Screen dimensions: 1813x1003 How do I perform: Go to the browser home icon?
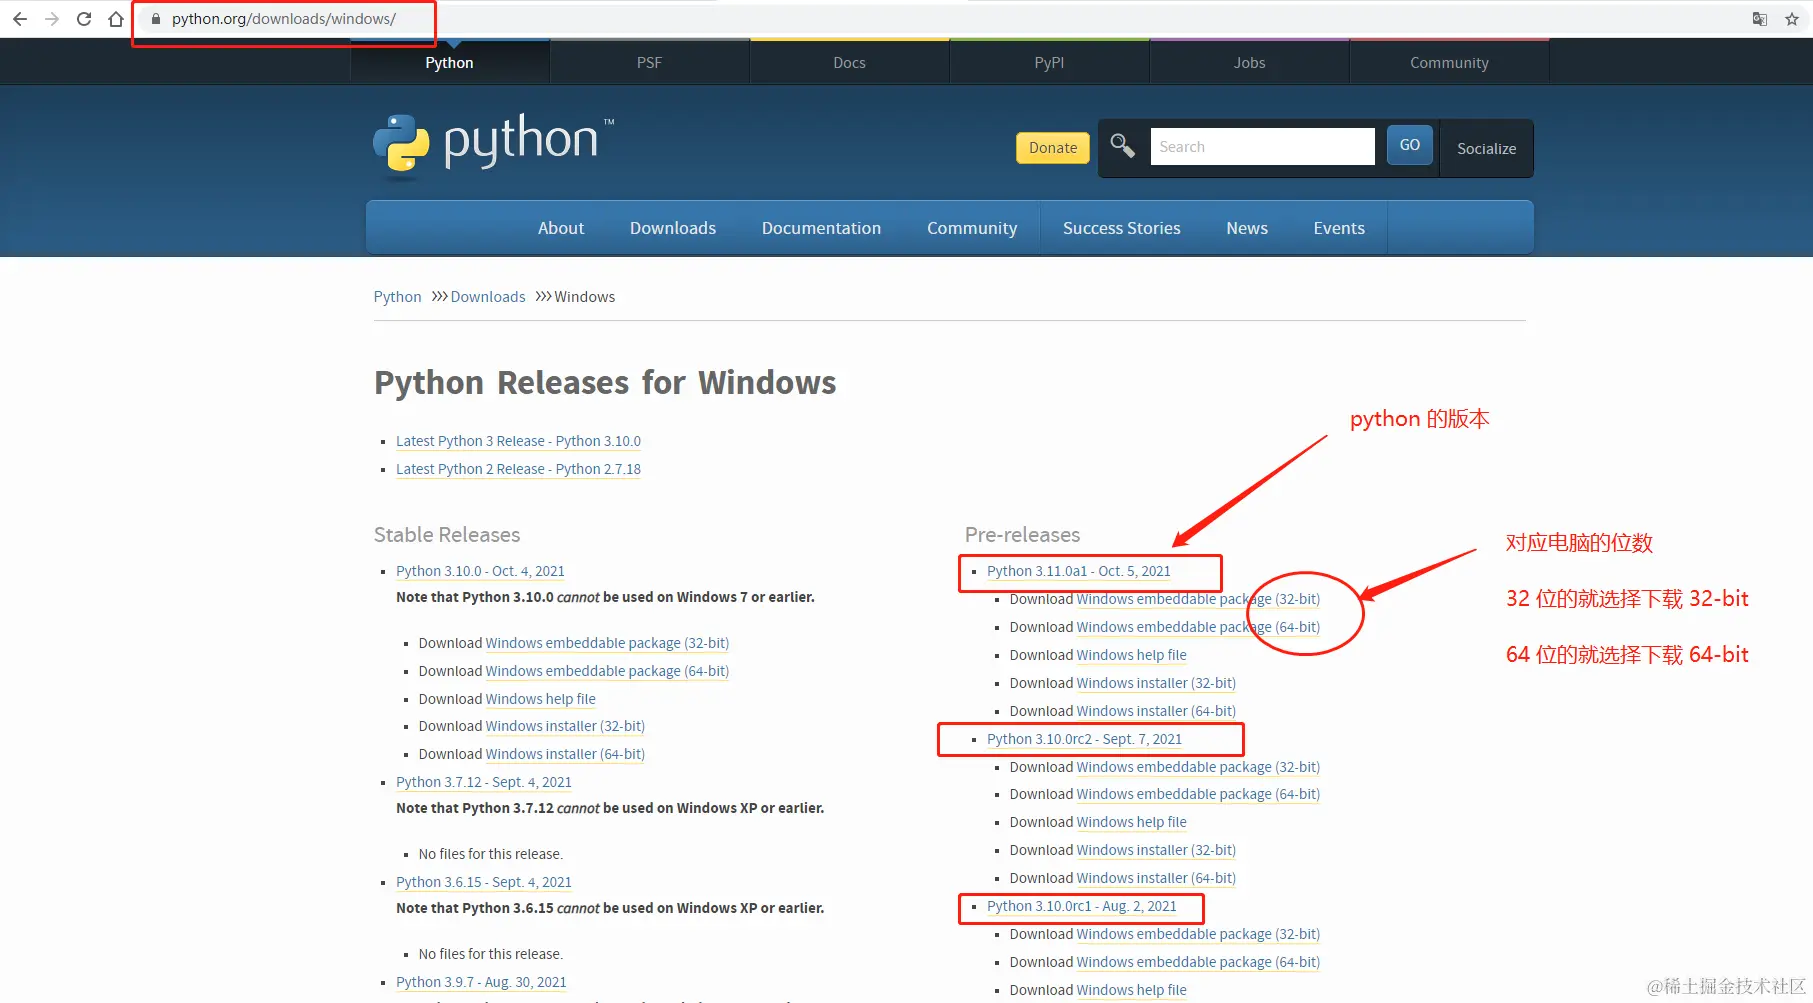[116, 19]
